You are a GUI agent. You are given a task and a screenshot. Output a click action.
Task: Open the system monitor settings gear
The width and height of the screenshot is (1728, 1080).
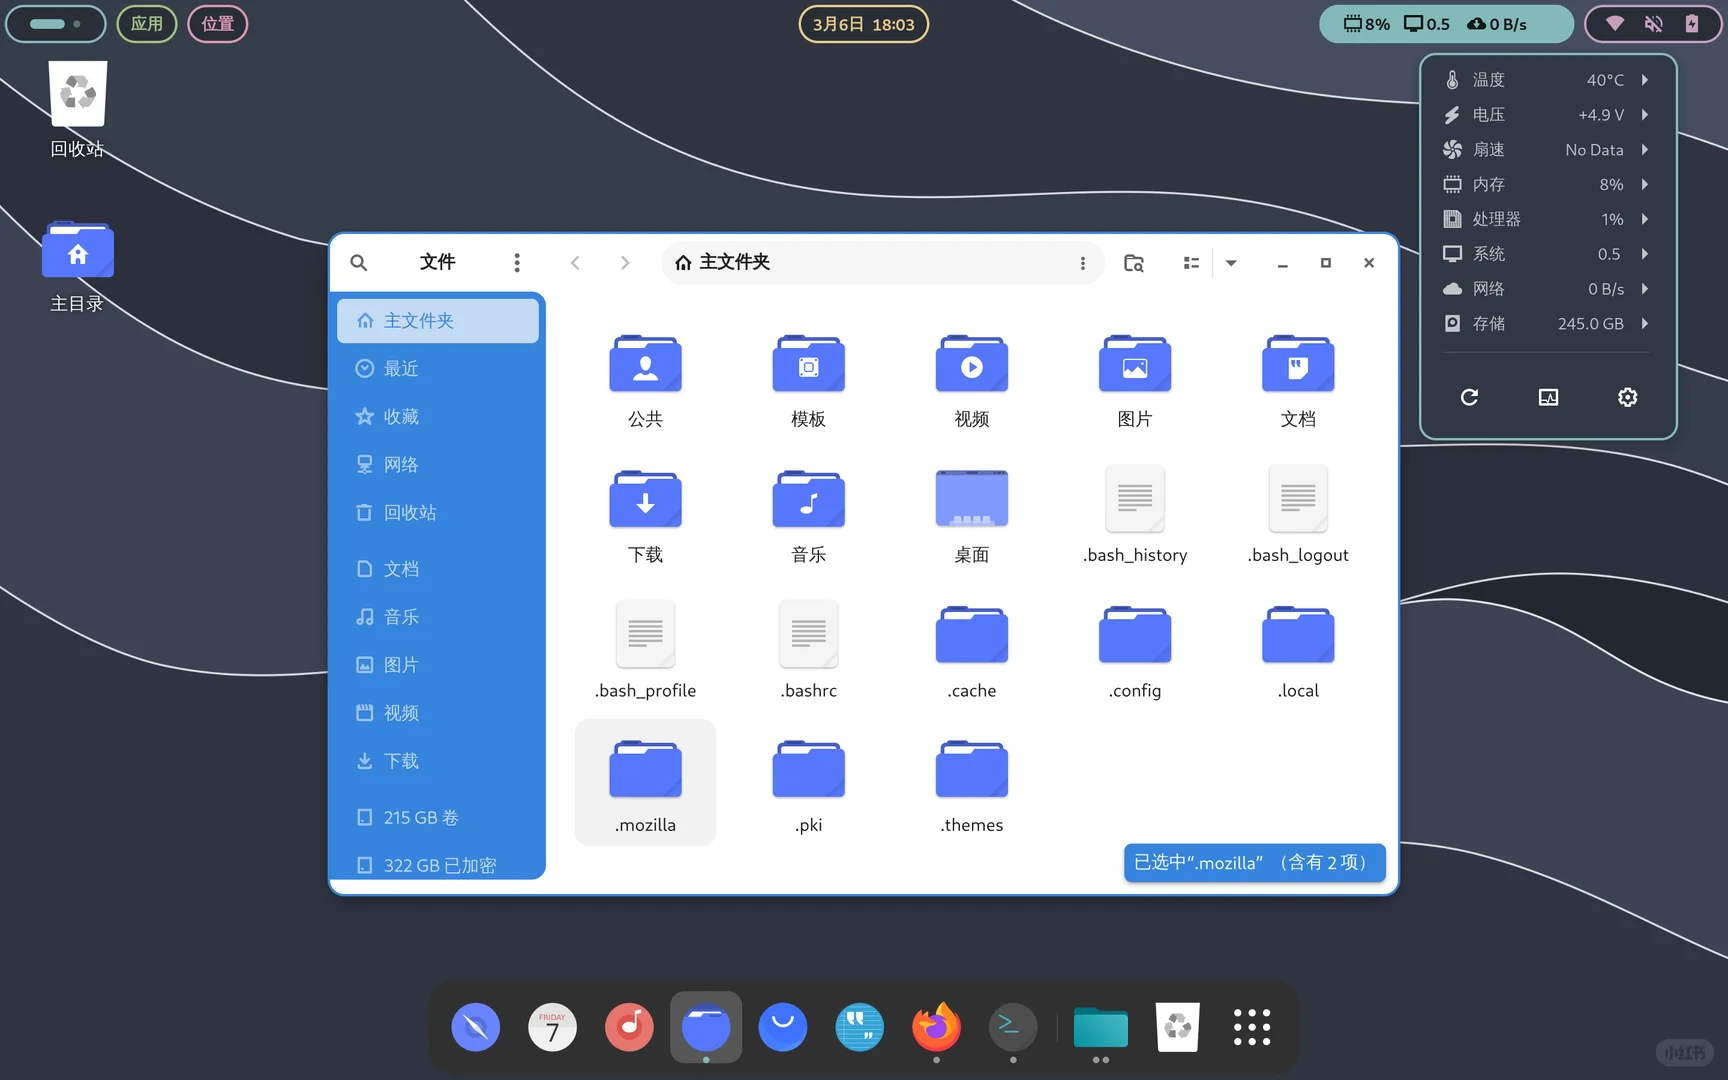(x=1627, y=397)
